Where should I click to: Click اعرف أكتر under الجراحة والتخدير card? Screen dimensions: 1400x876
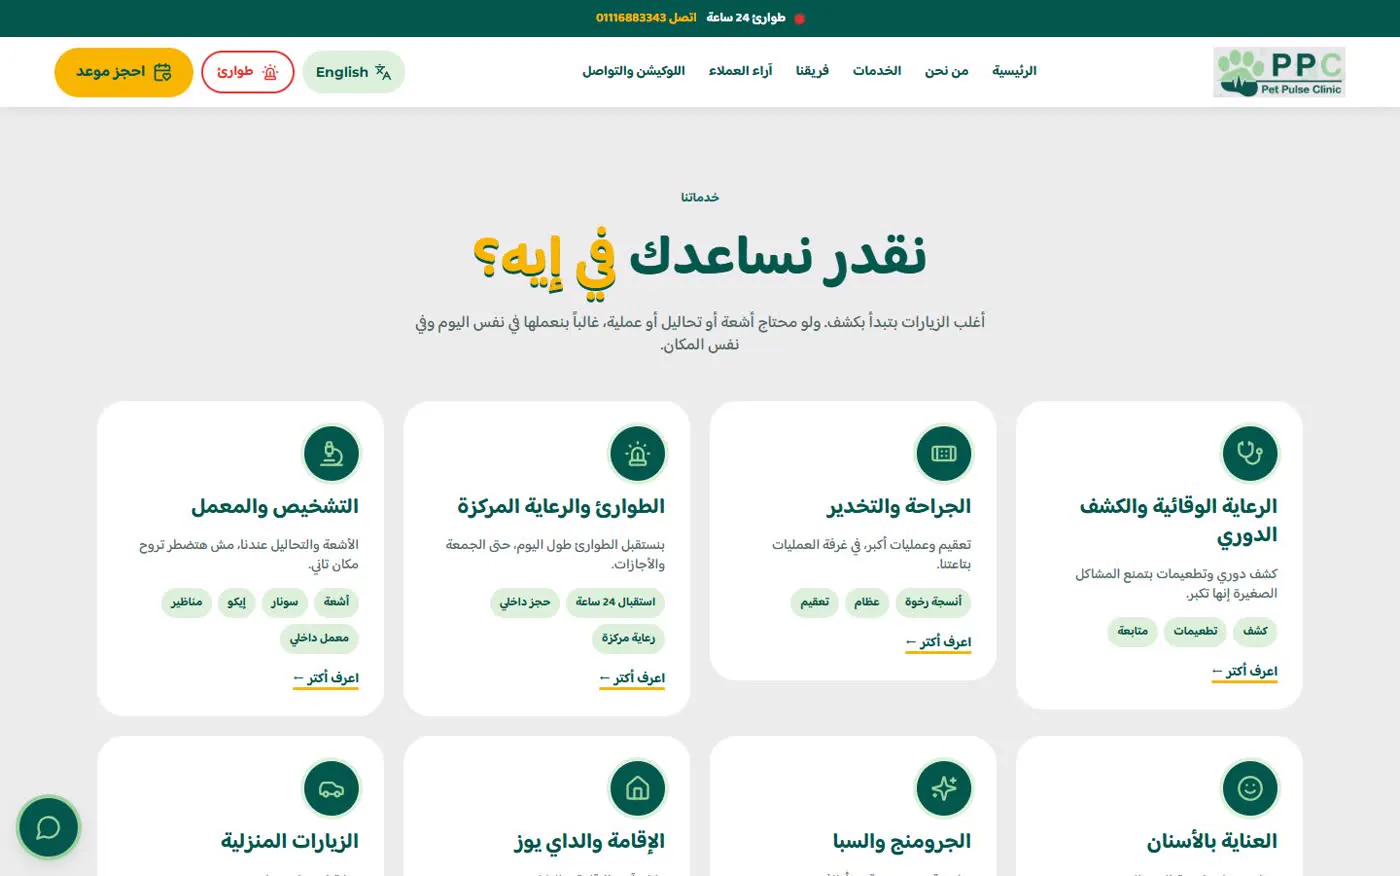coord(938,643)
